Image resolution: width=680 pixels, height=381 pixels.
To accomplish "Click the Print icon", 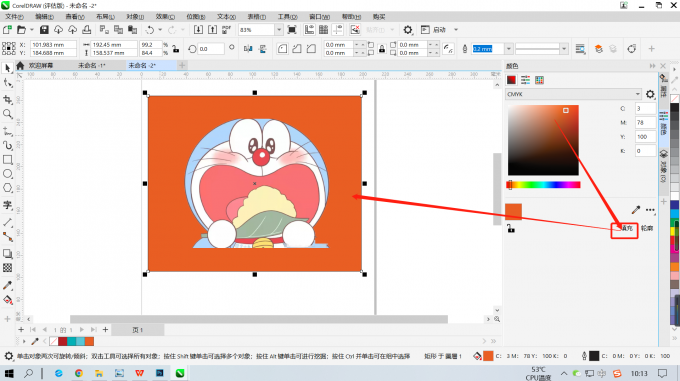I will [x=87, y=29].
